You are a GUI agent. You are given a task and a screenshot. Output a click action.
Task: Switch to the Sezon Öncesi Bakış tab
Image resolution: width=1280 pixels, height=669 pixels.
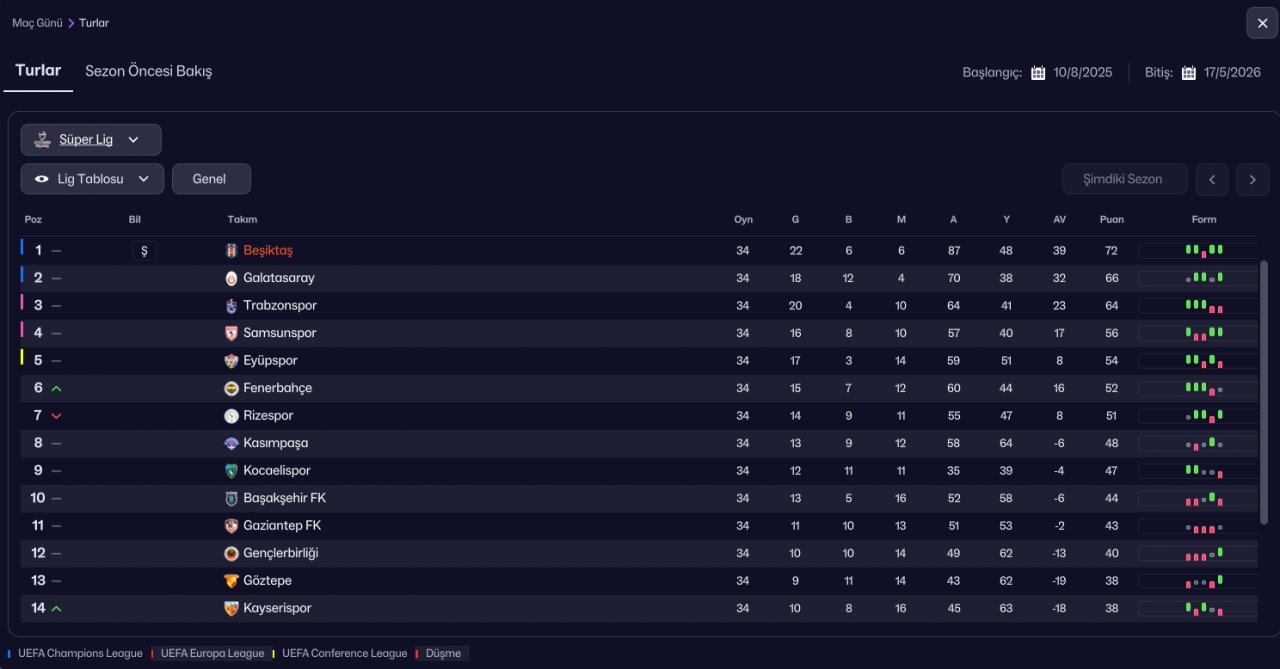pos(148,71)
